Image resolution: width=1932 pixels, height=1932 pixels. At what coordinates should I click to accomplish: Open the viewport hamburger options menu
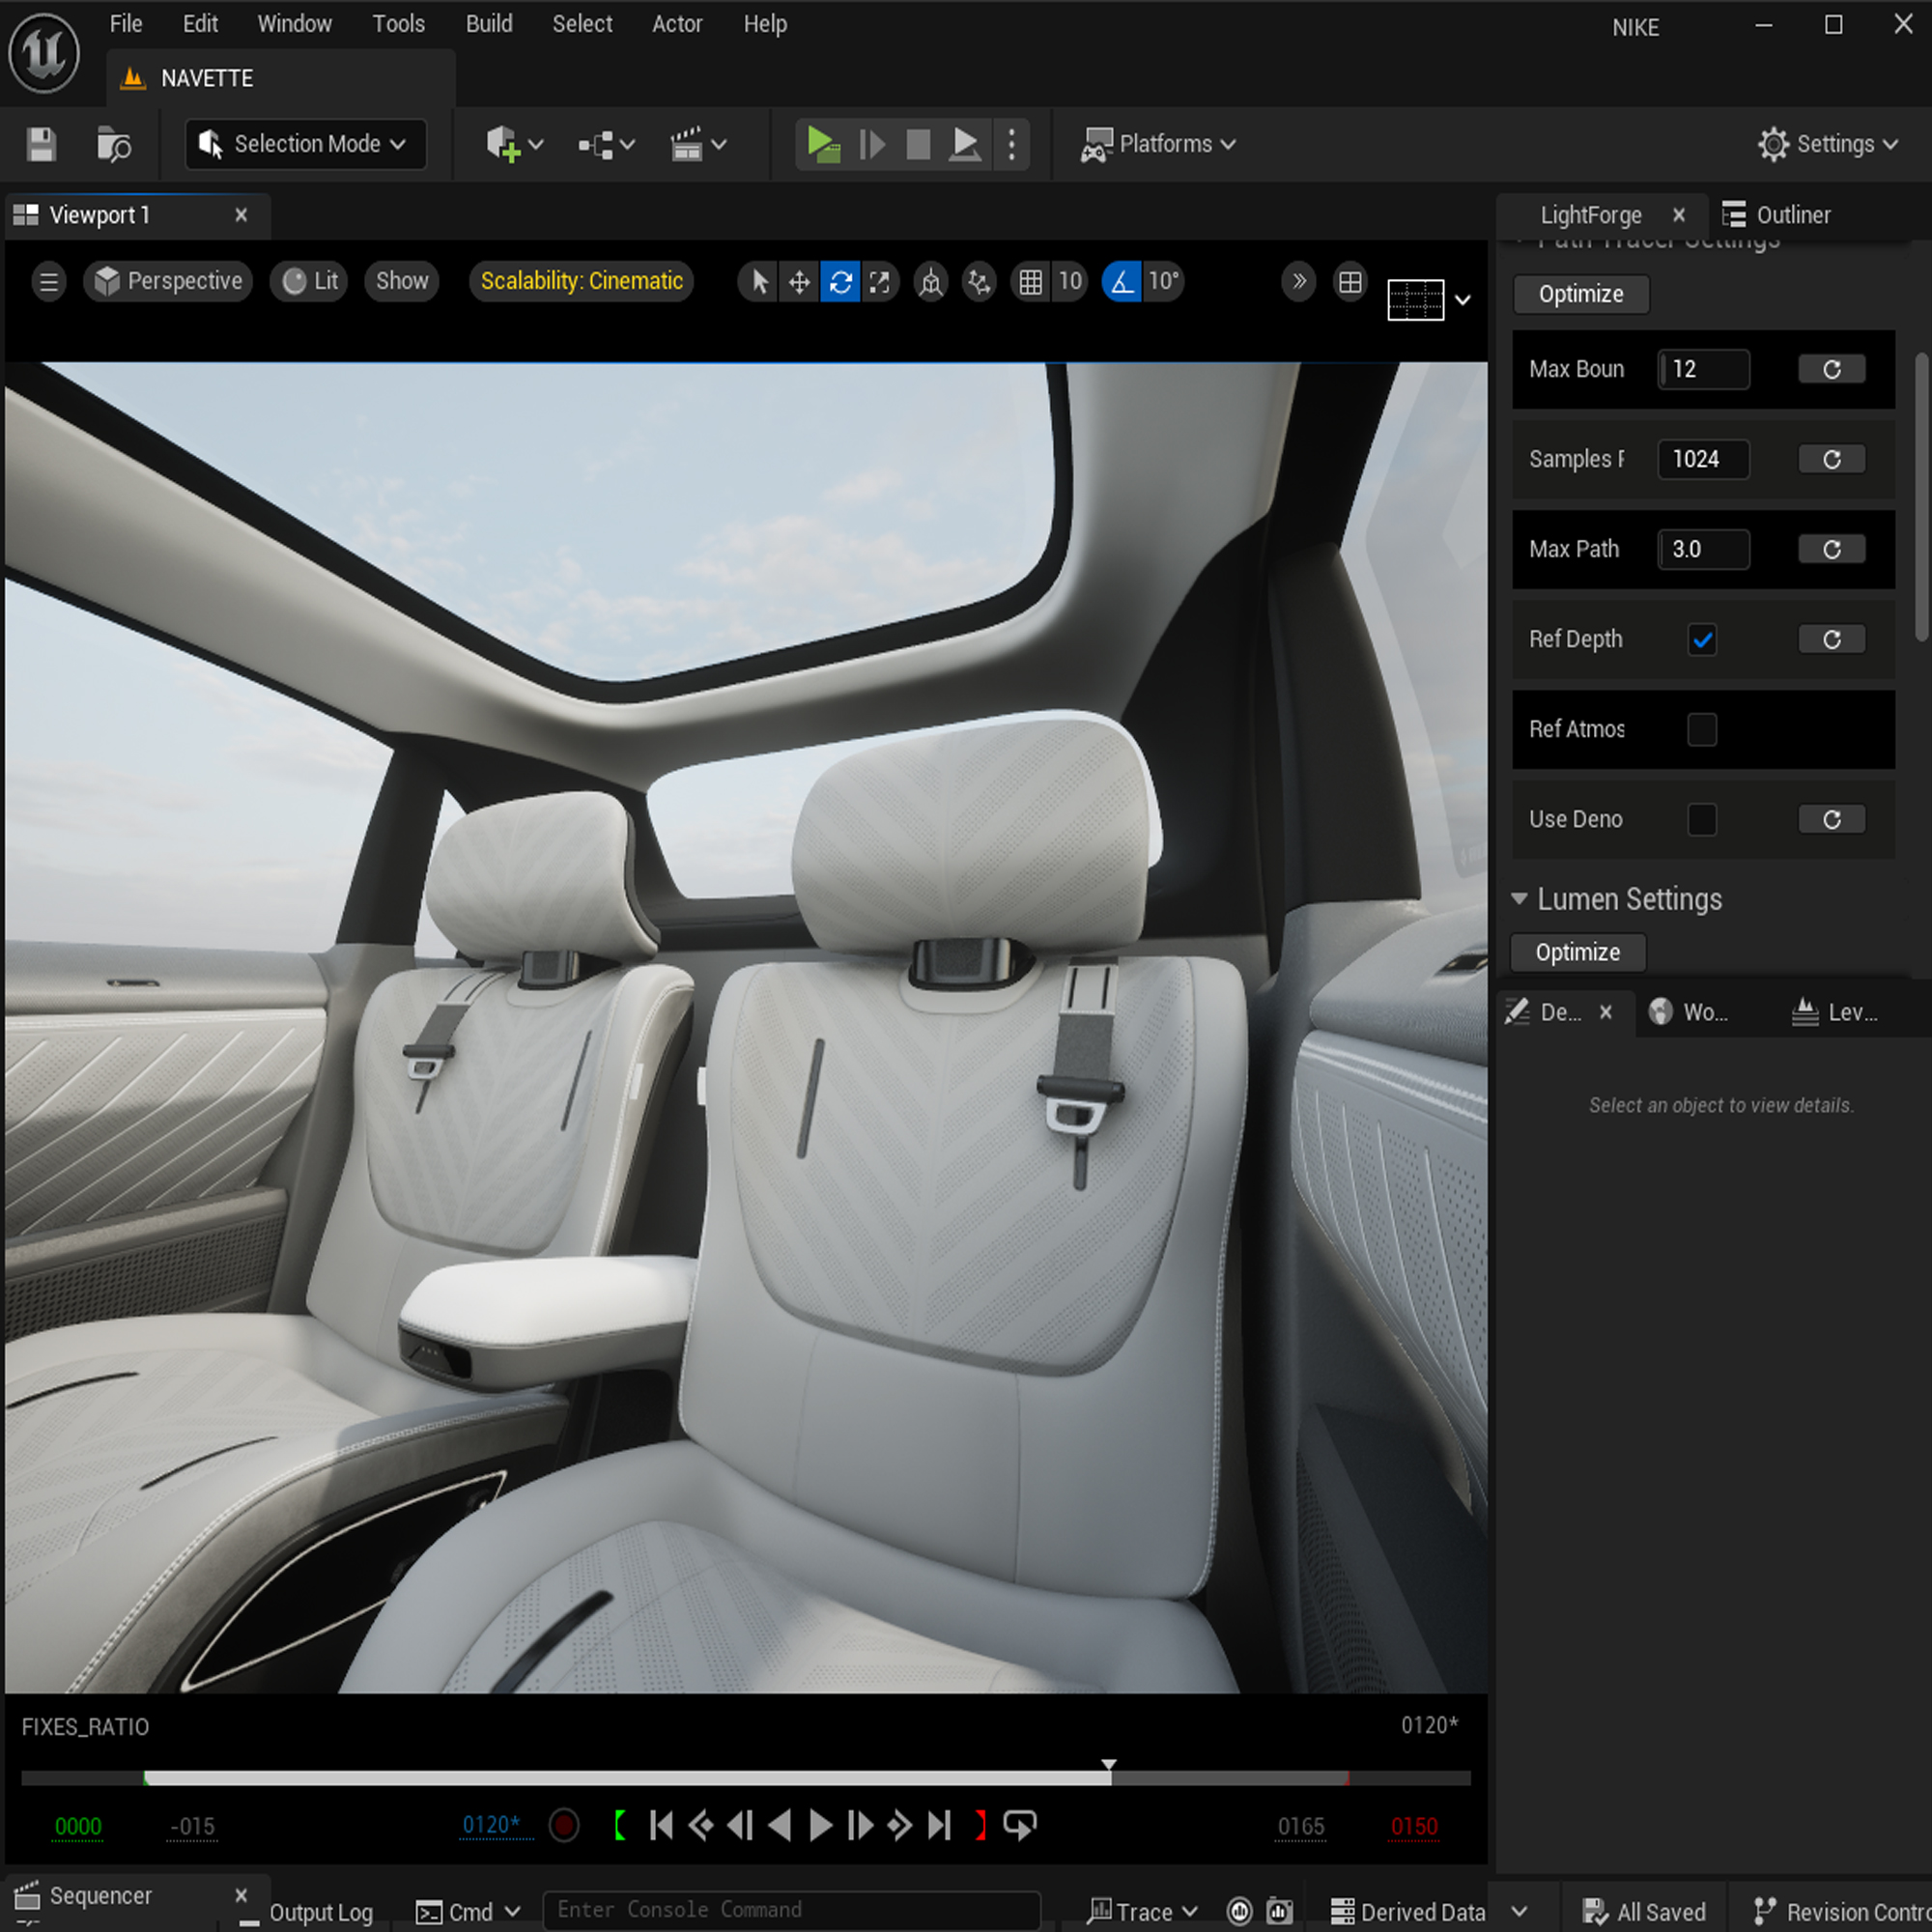(x=48, y=282)
